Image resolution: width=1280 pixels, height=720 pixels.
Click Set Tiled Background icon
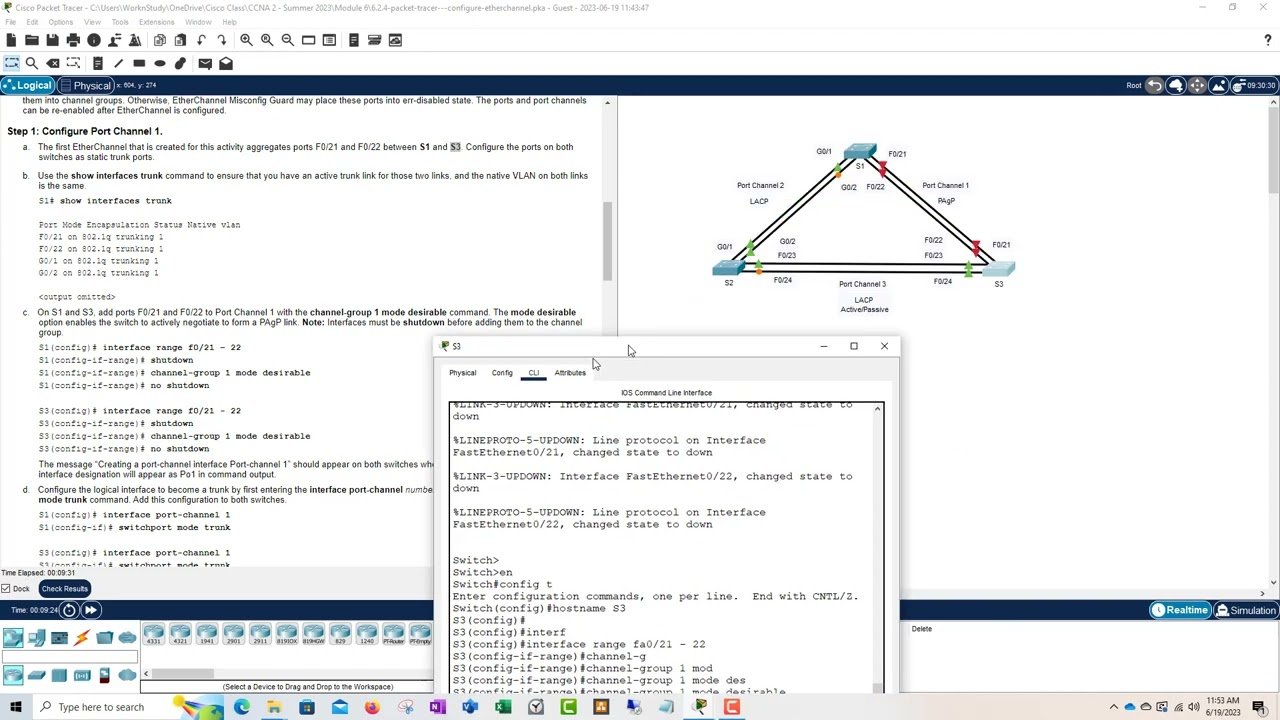(1218, 85)
